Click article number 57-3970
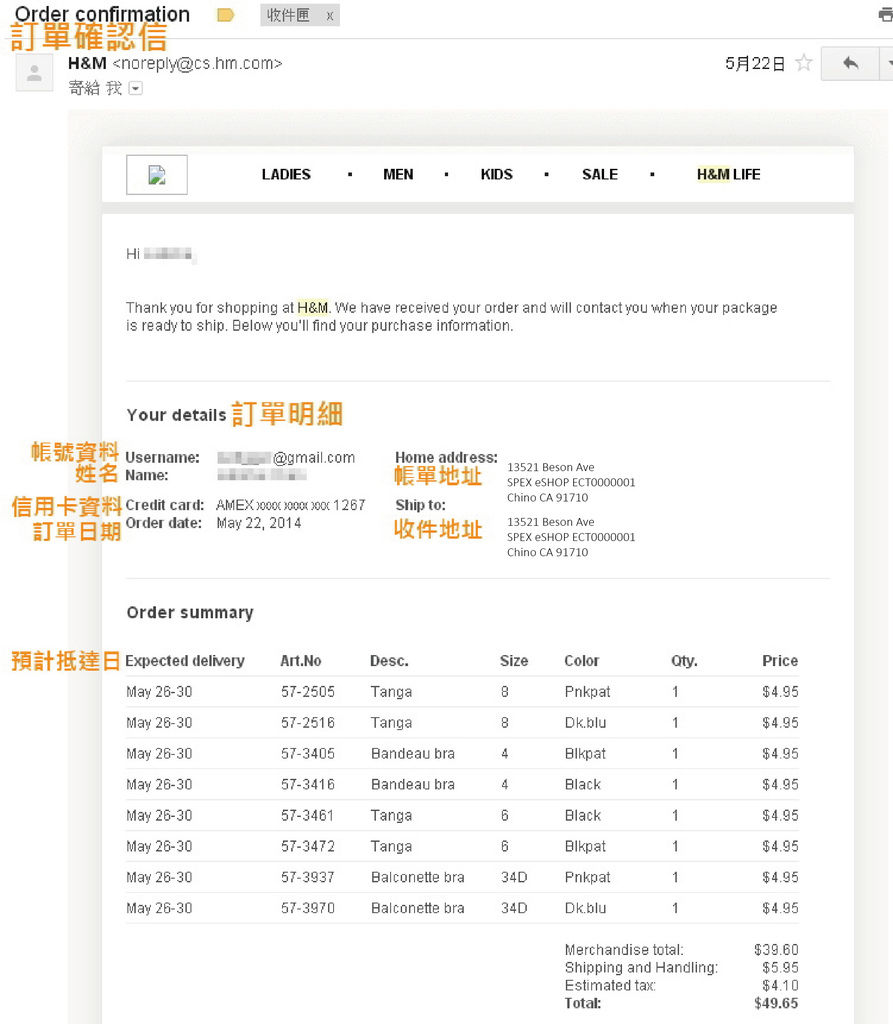Screen dimensions: 893x1024 [x=308, y=908]
